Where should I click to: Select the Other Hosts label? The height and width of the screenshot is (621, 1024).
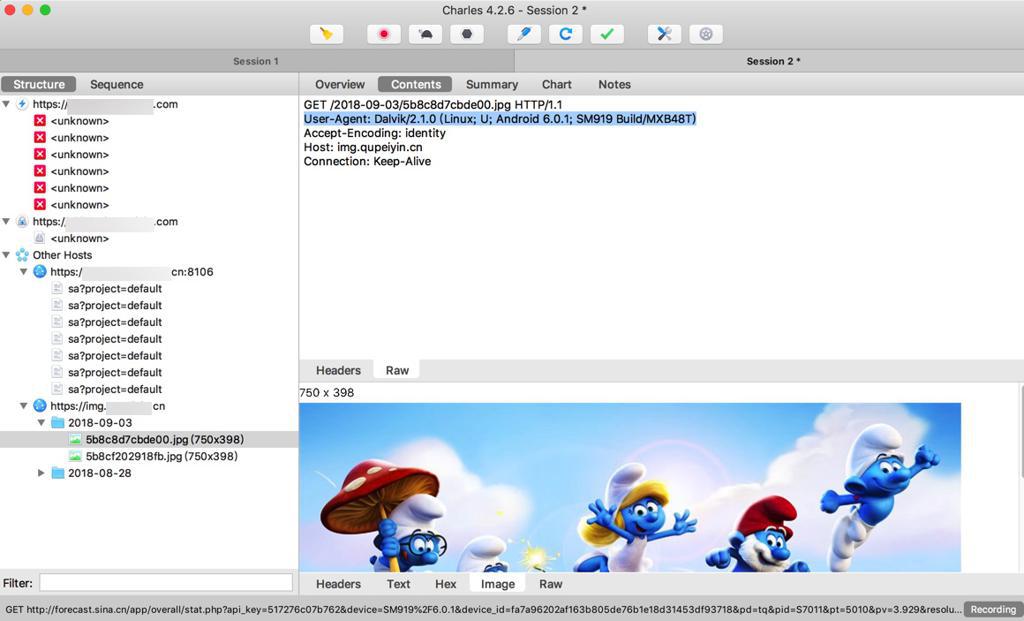pos(62,255)
